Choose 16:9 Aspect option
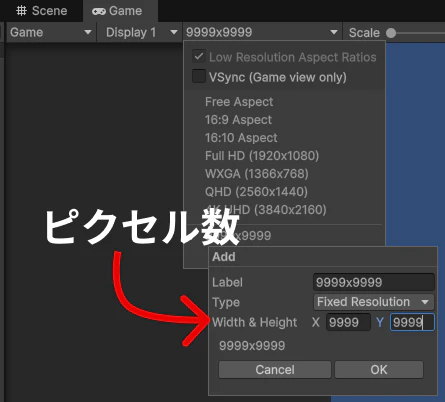Screen dimensions: 445x402 pos(238,120)
